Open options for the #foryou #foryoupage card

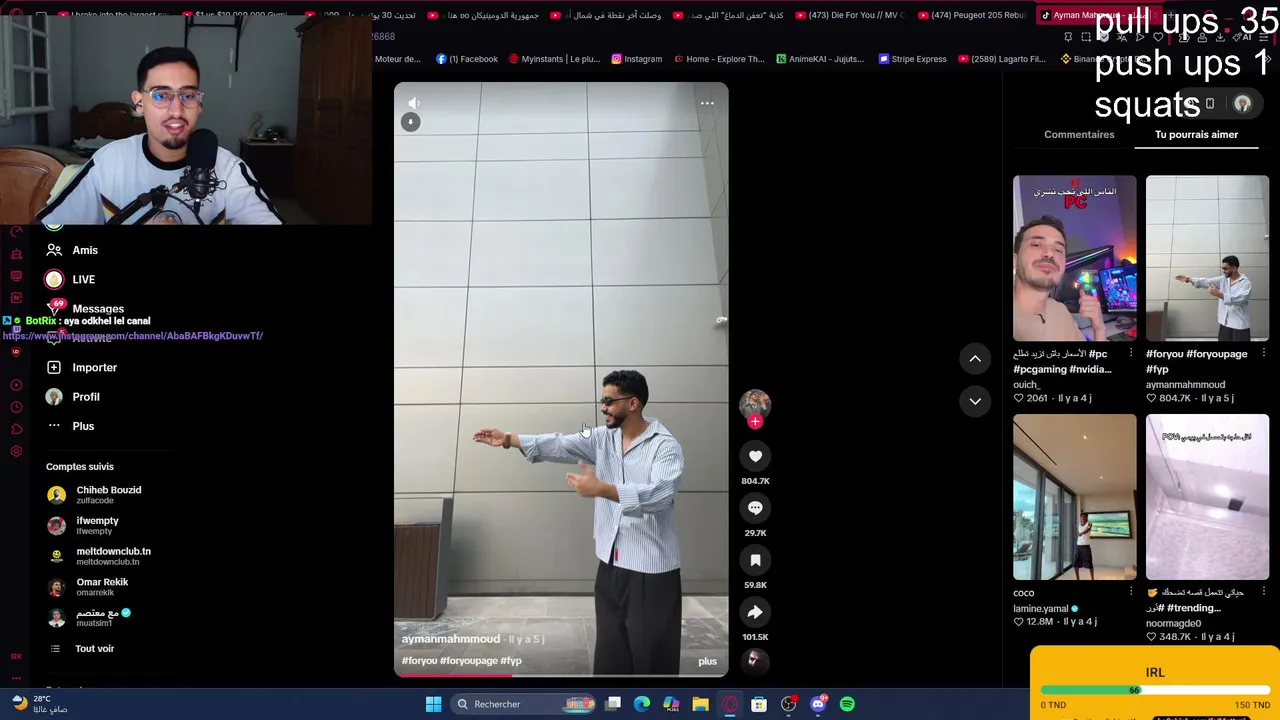[x=1264, y=353]
